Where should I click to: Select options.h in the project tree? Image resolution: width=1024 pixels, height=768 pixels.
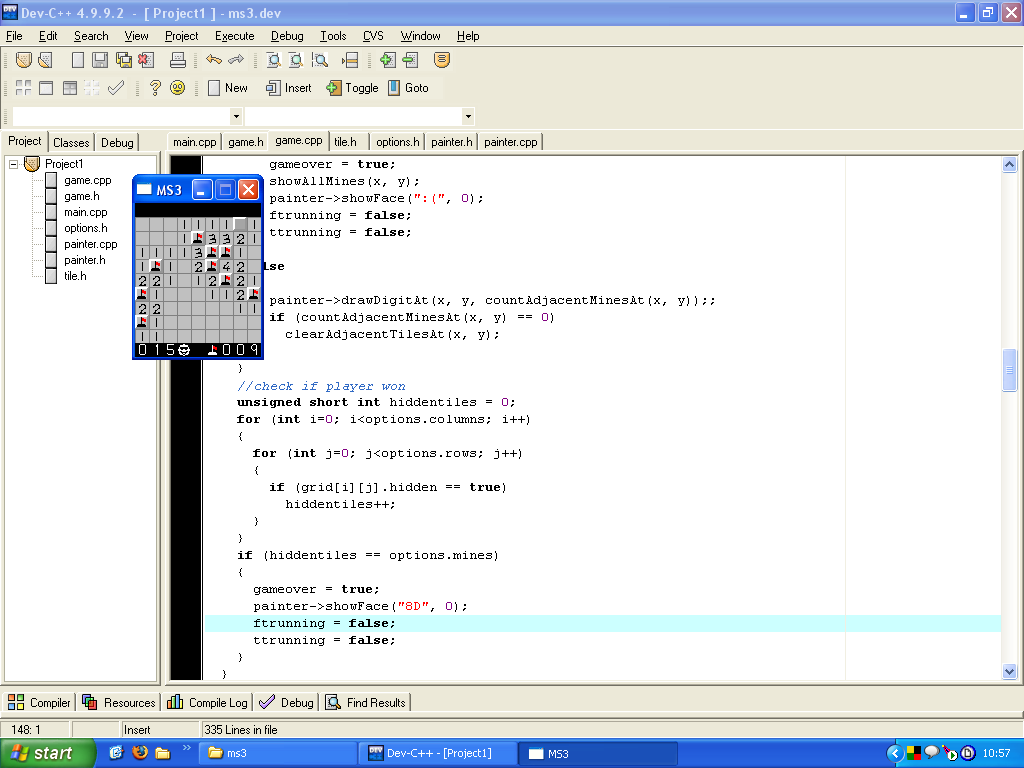pyautogui.click(x=85, y=228)
